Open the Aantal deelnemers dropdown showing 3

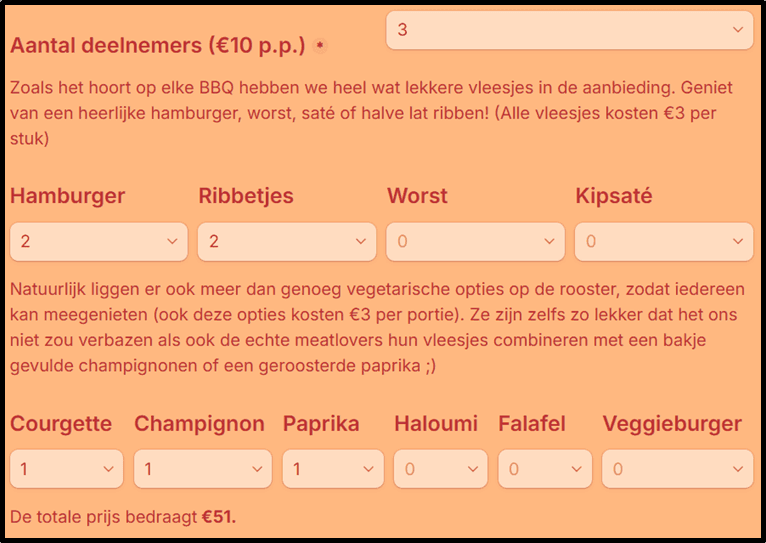[569, 30]
